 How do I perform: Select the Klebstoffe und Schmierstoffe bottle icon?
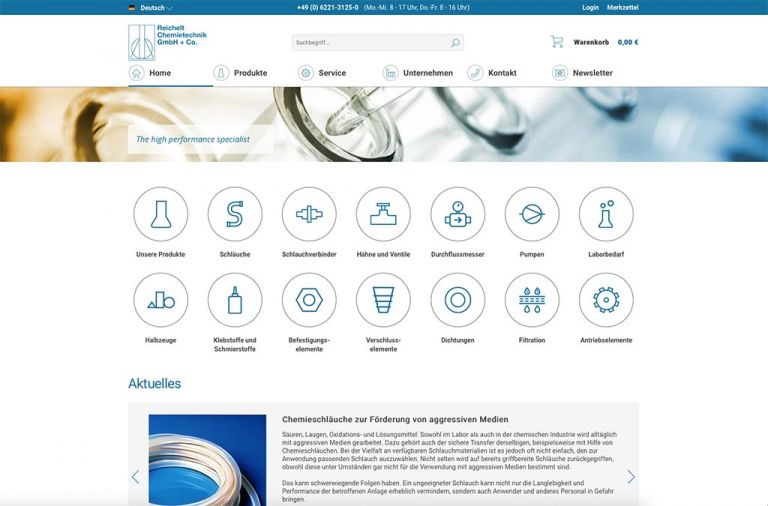click(235, 300)
